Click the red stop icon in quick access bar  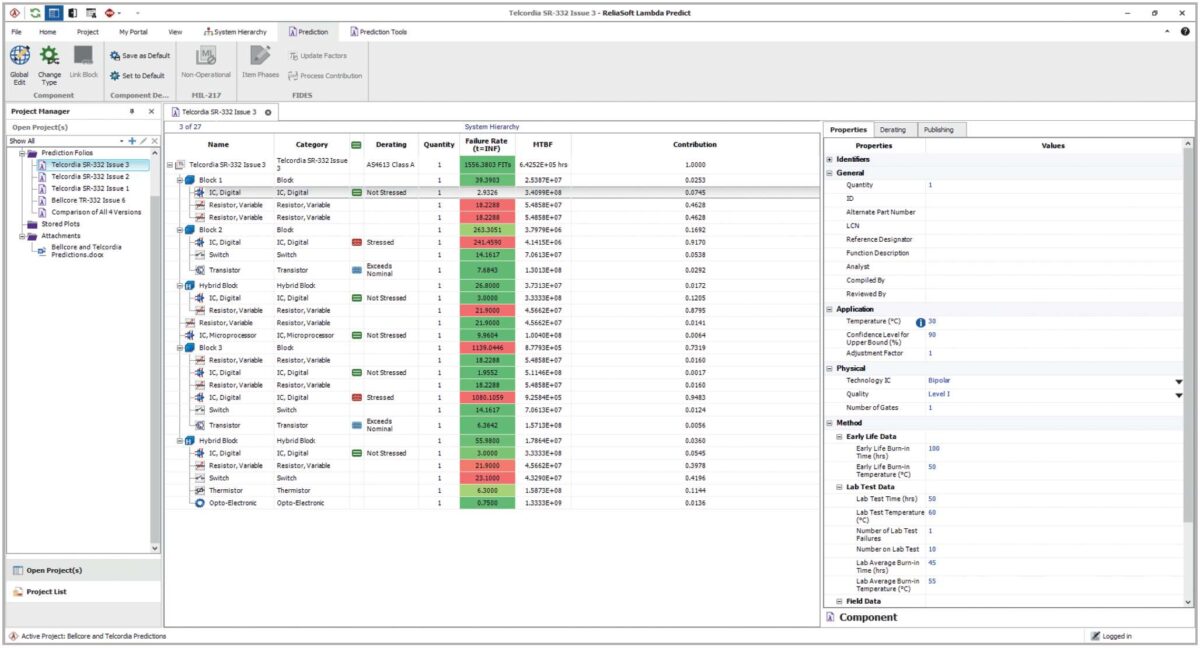[109, 13]
